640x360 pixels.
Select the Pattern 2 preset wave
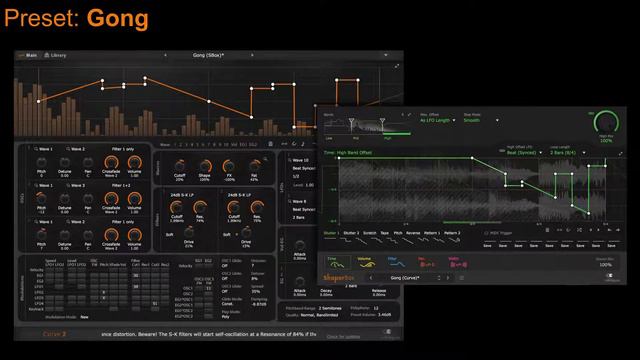click(452, 233)
